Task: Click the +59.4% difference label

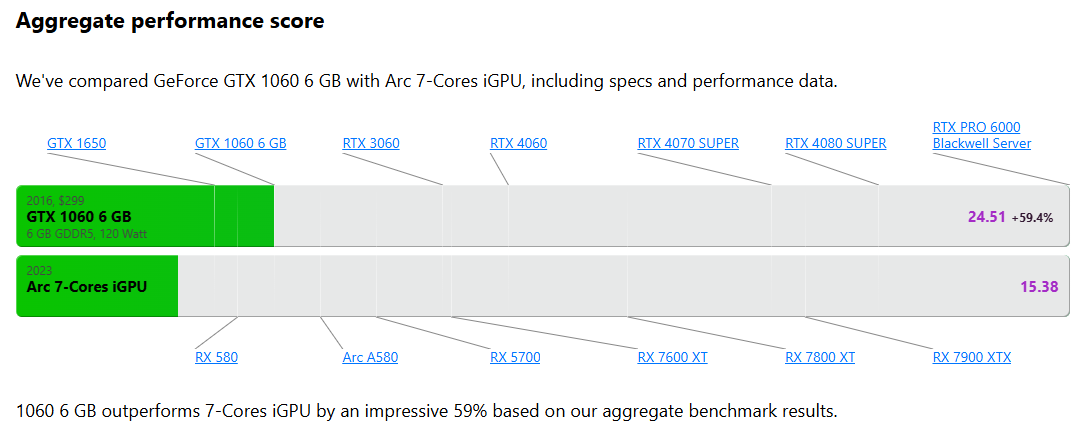Action: point(1032,218)
